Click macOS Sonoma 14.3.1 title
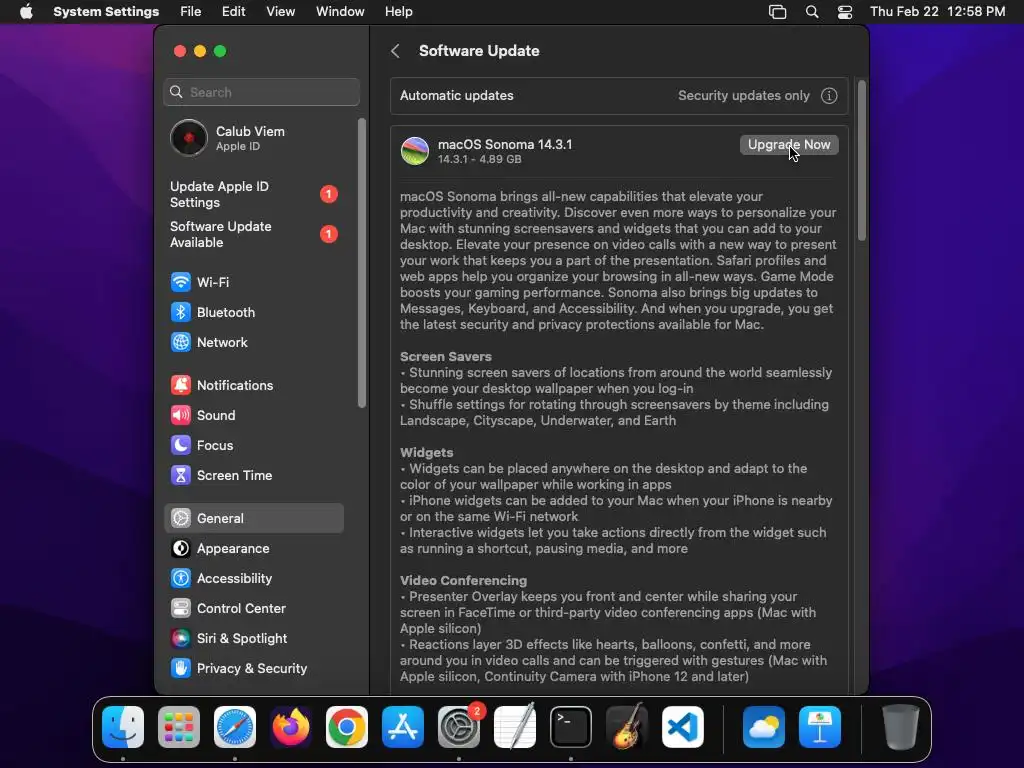 point(505,144)
